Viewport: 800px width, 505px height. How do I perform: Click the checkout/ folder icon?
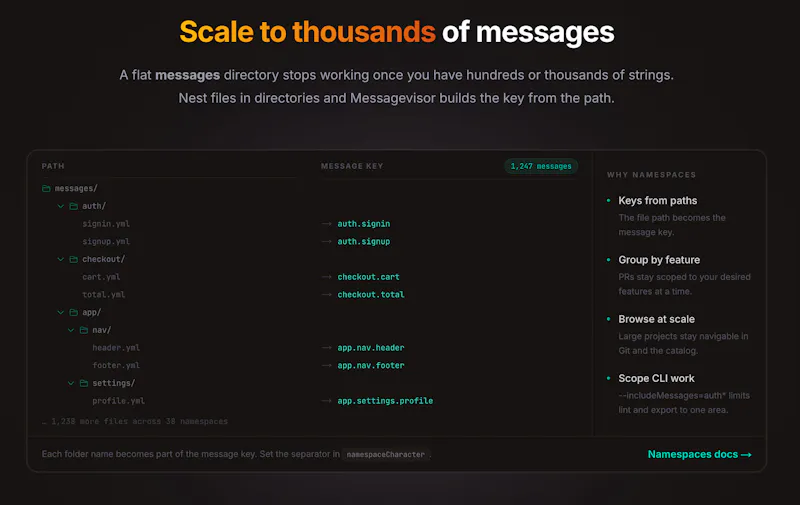pos(73,259)
